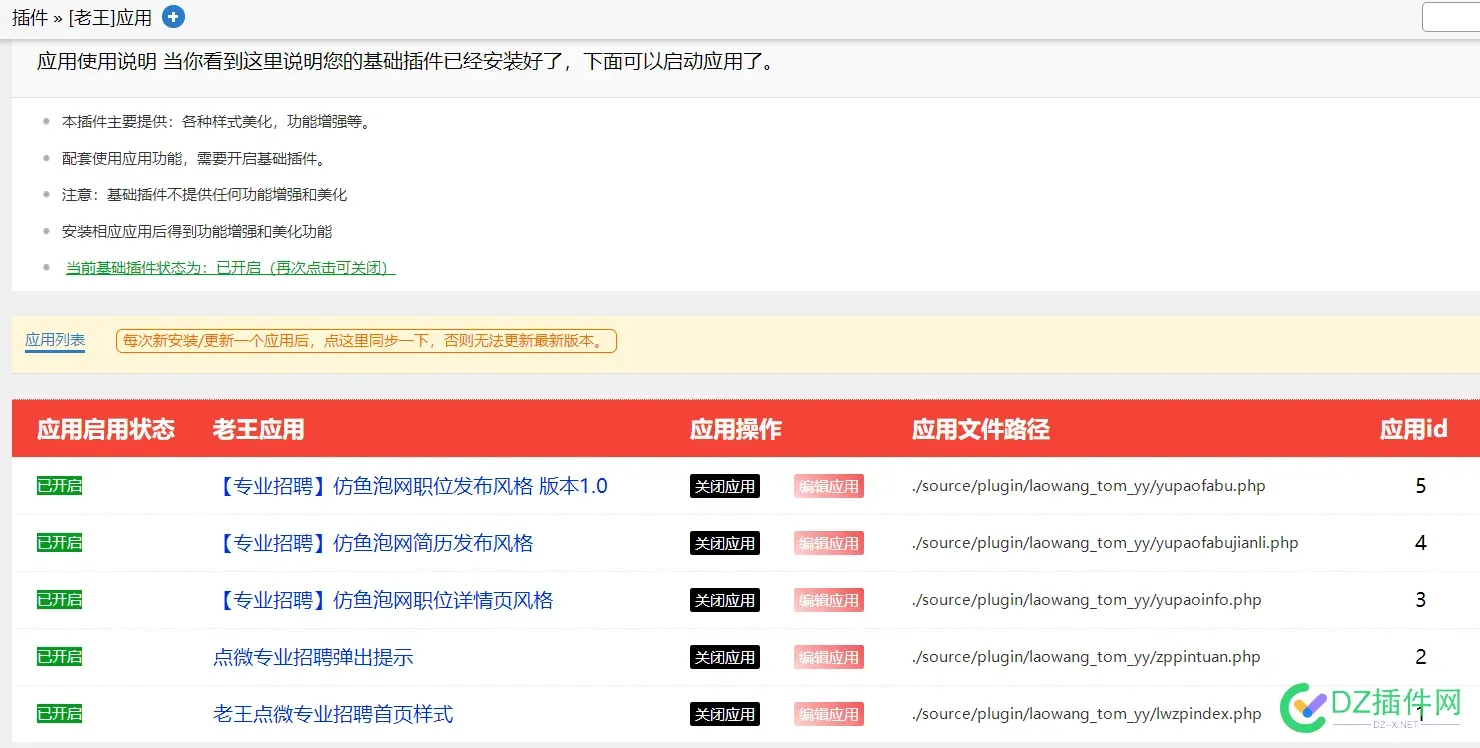
Task: Click 编辑应用 for yupaofabujianli.php row
Action: pos(829,543)
